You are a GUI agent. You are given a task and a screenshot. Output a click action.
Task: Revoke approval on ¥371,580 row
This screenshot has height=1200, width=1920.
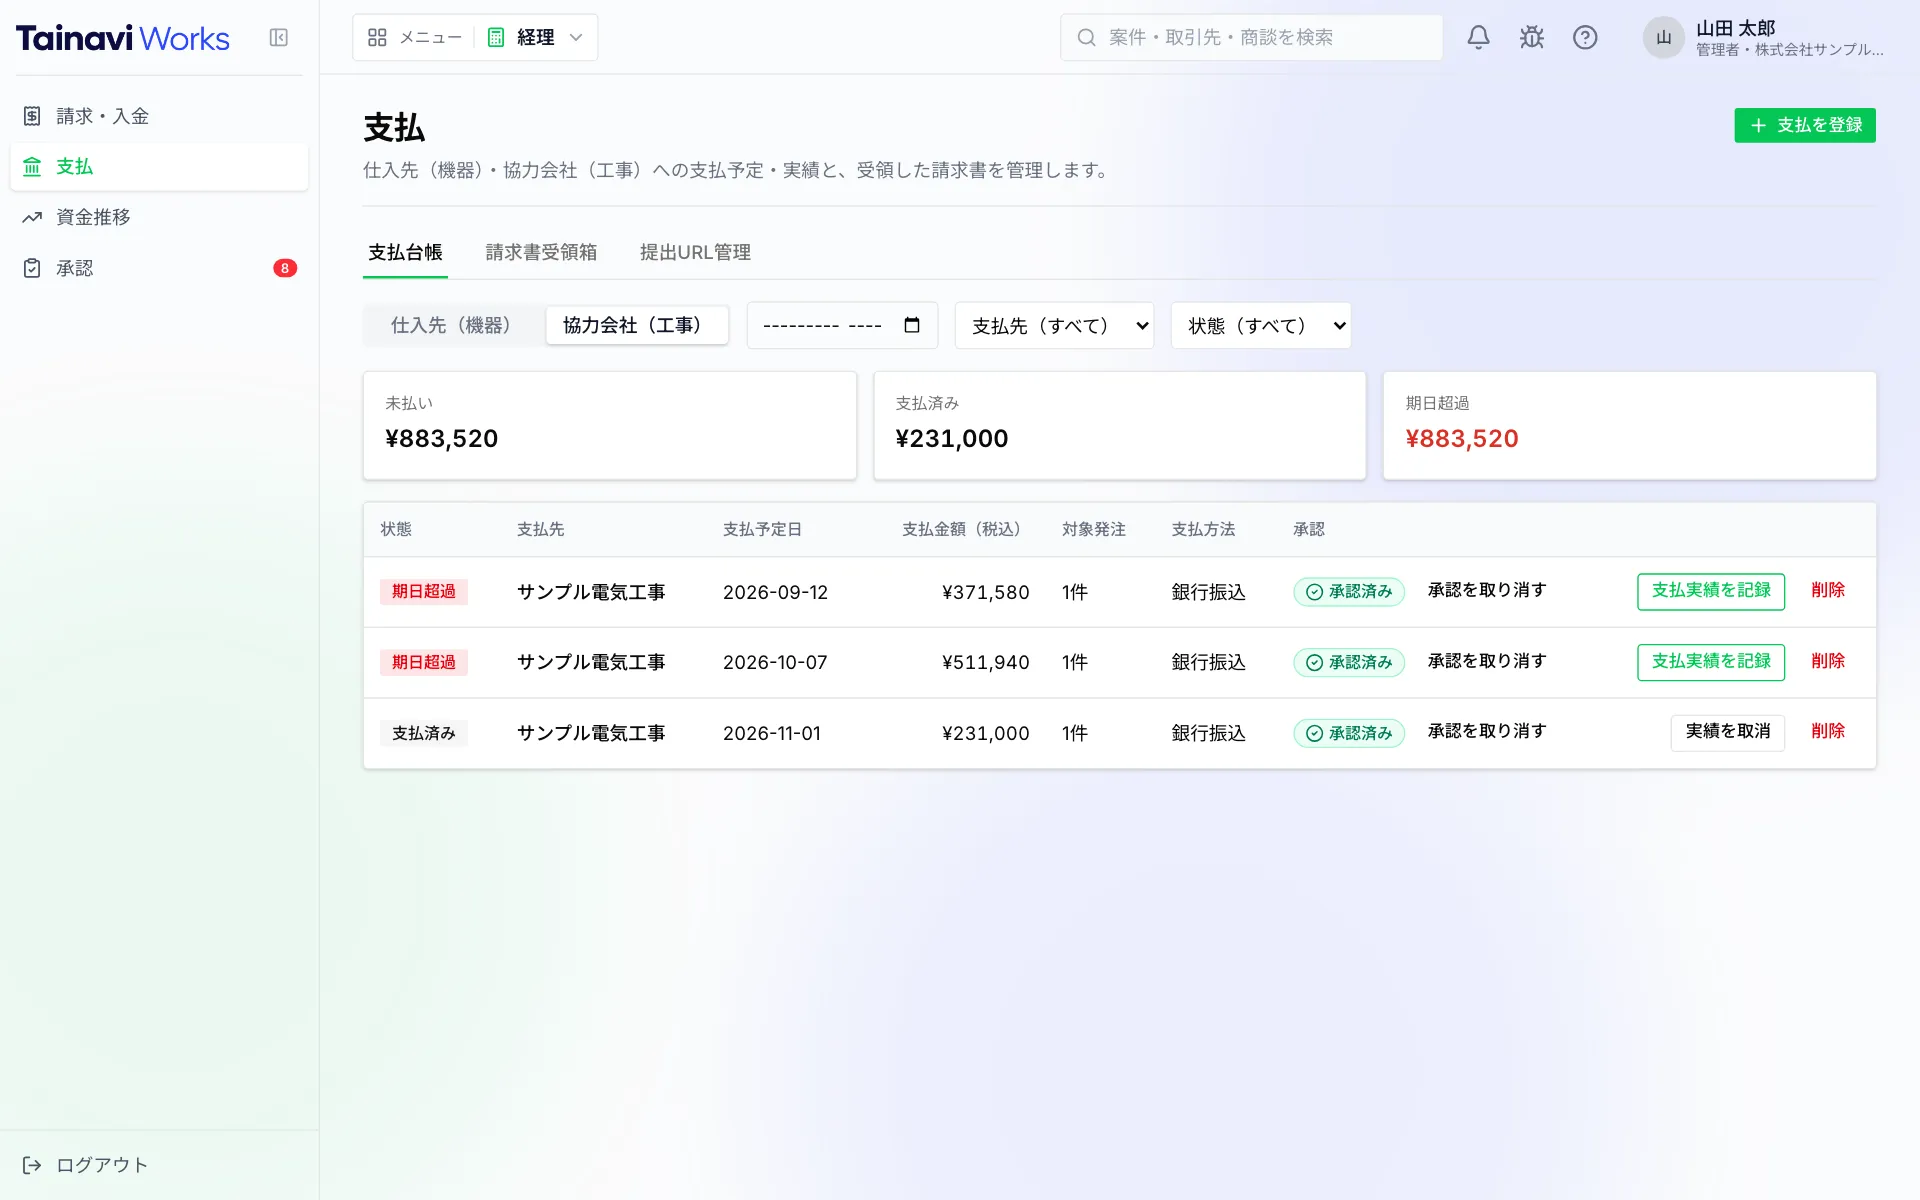[x=1487, y=591]
